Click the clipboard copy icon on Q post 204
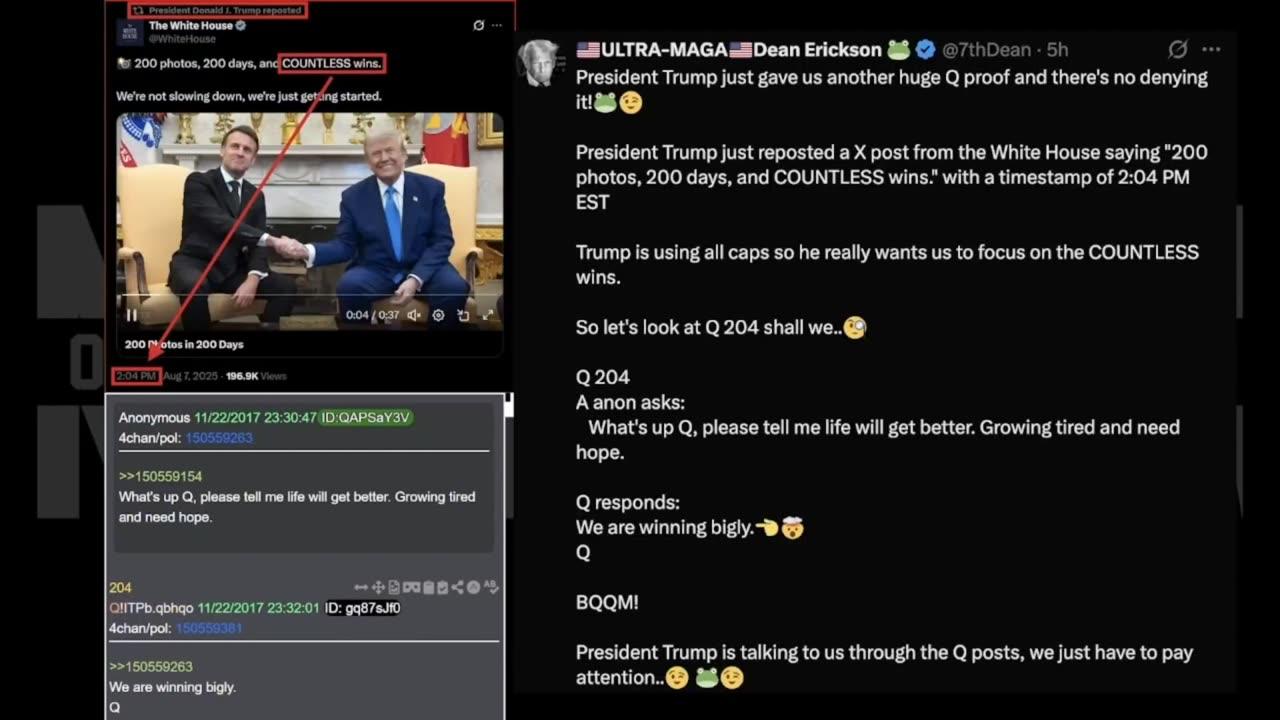The width and height of the screenshot is (1280, 720). pos(429,587)
